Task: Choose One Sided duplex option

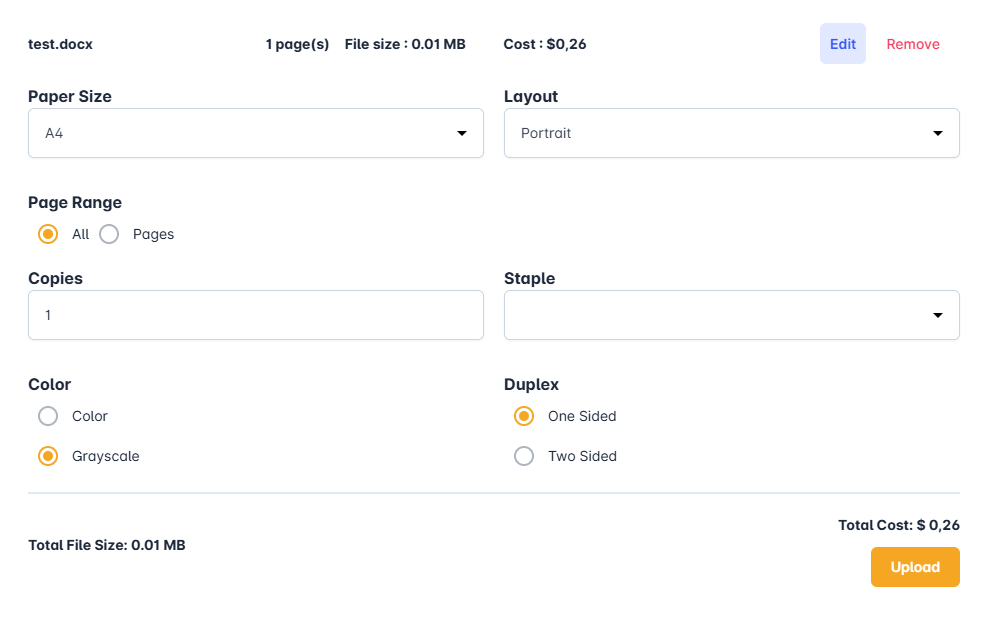Action: click(524, 416)
